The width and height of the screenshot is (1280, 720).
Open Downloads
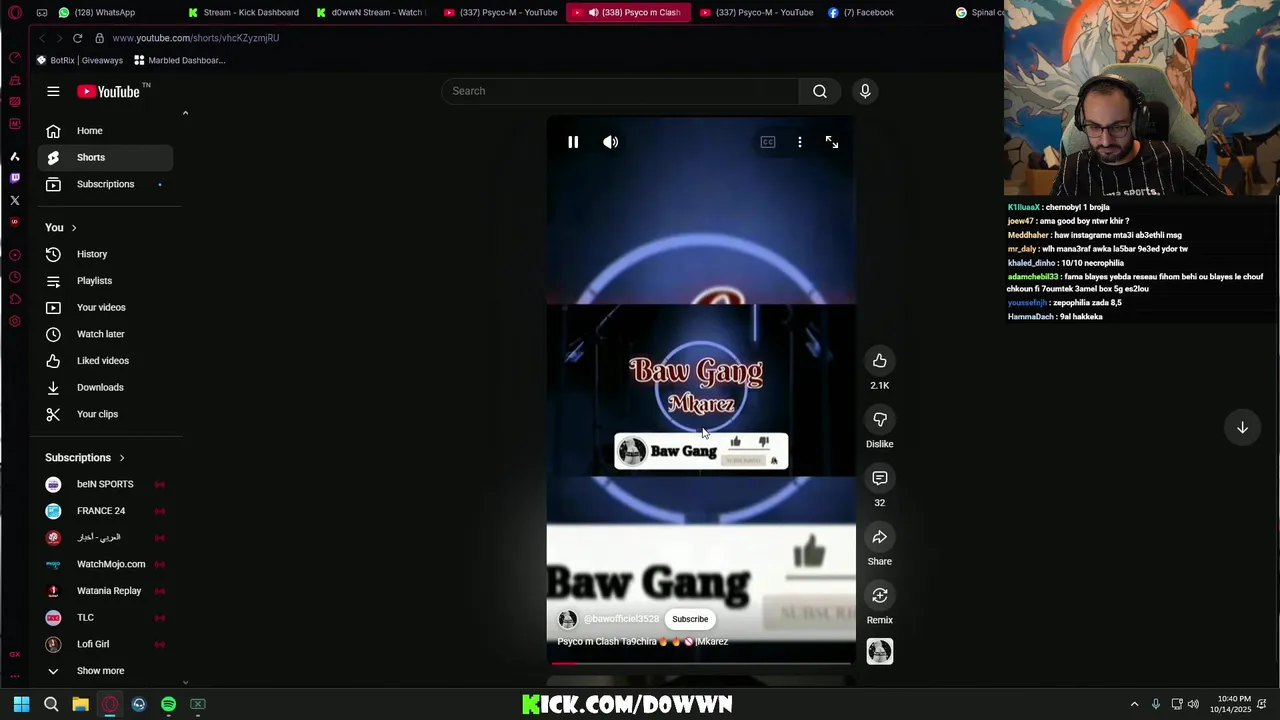pyautogui.click(x=105, y=387)
